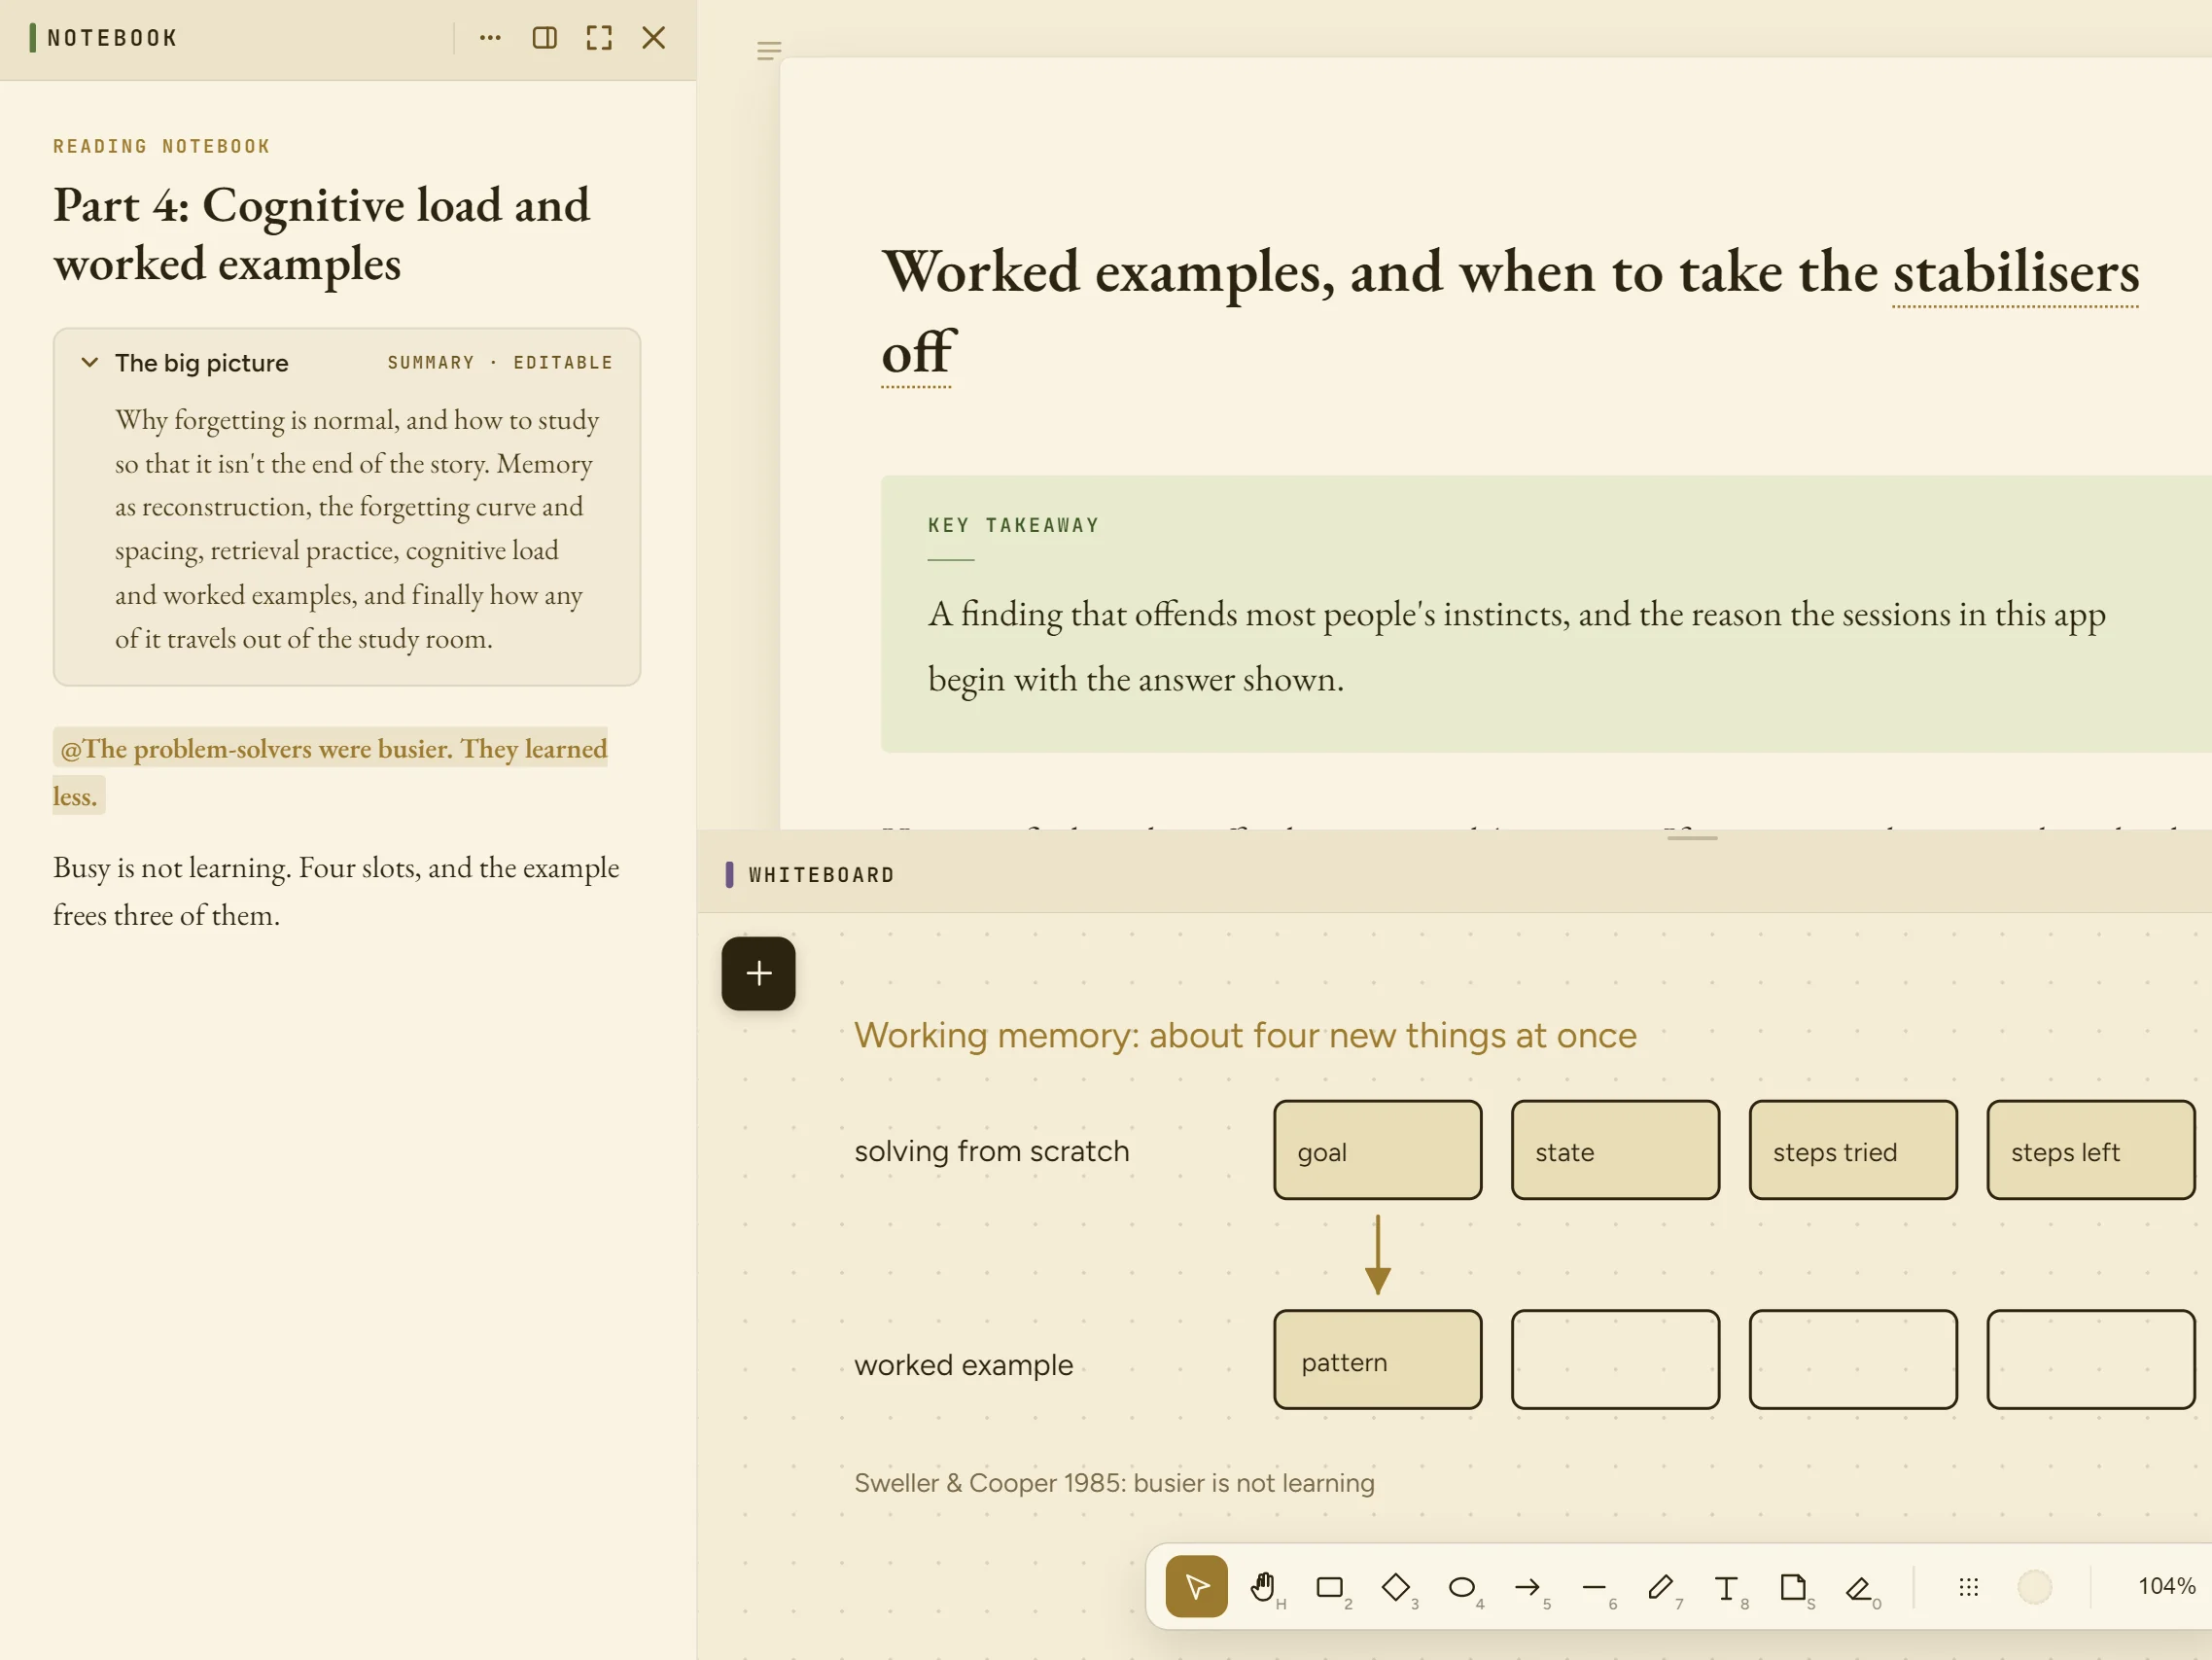The height and width of the screenshot is (1660, 2212).
Task: Click the 'solving from scratch' label
Action: point(992,1151)
